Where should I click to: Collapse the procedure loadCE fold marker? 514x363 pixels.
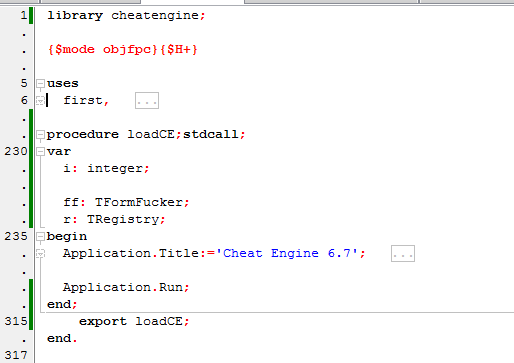(40, 135)
